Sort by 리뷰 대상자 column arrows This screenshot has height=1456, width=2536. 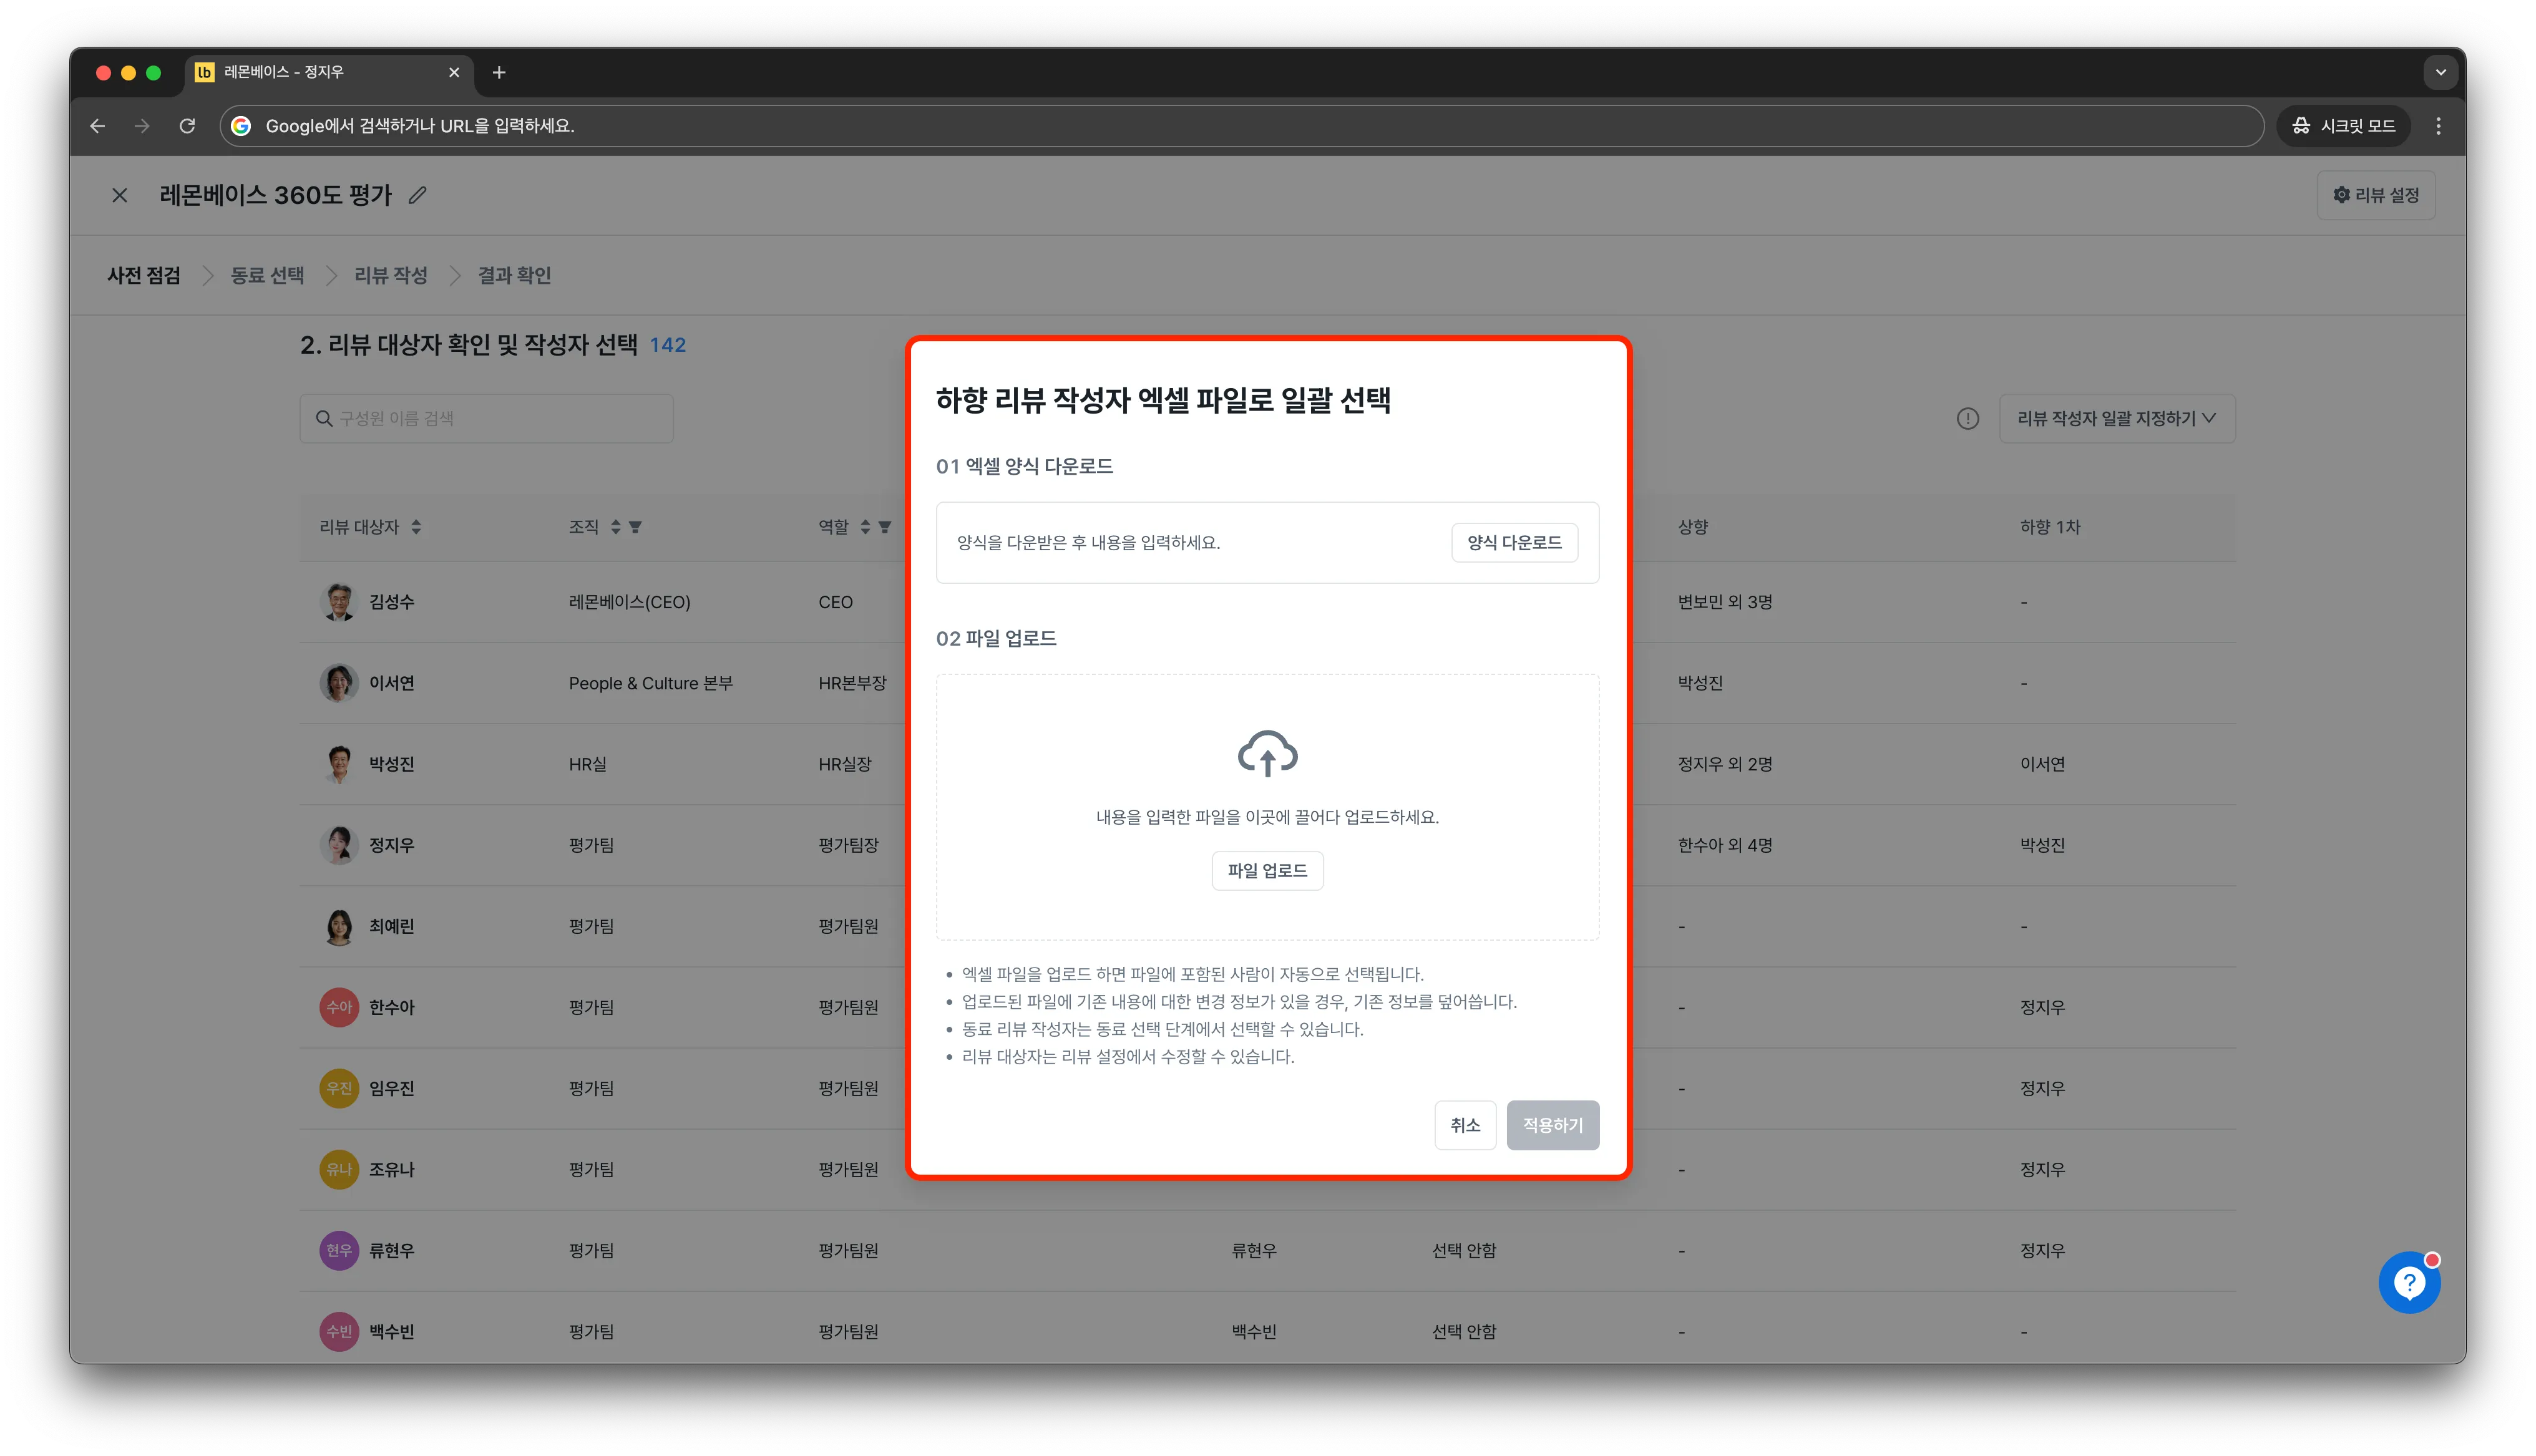[416, 527]
